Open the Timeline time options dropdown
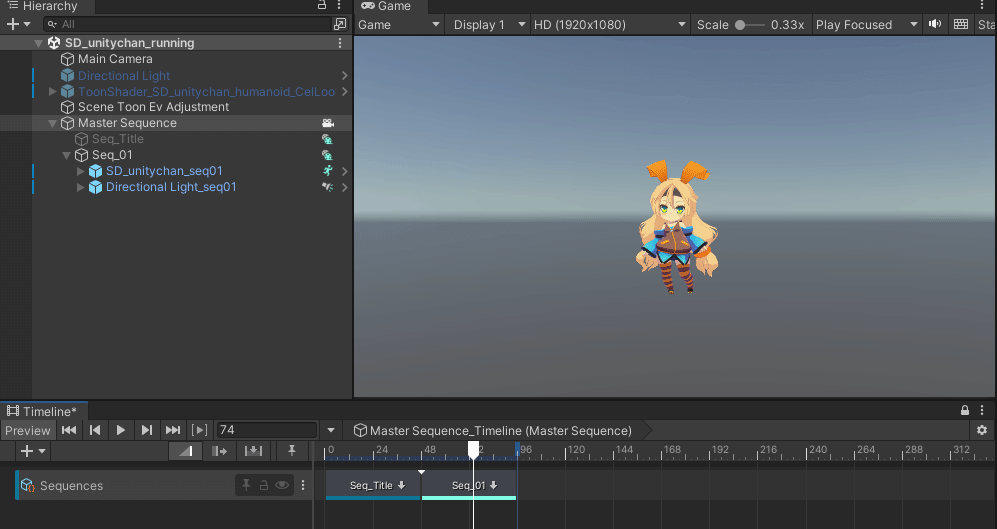 coord(331,430)
